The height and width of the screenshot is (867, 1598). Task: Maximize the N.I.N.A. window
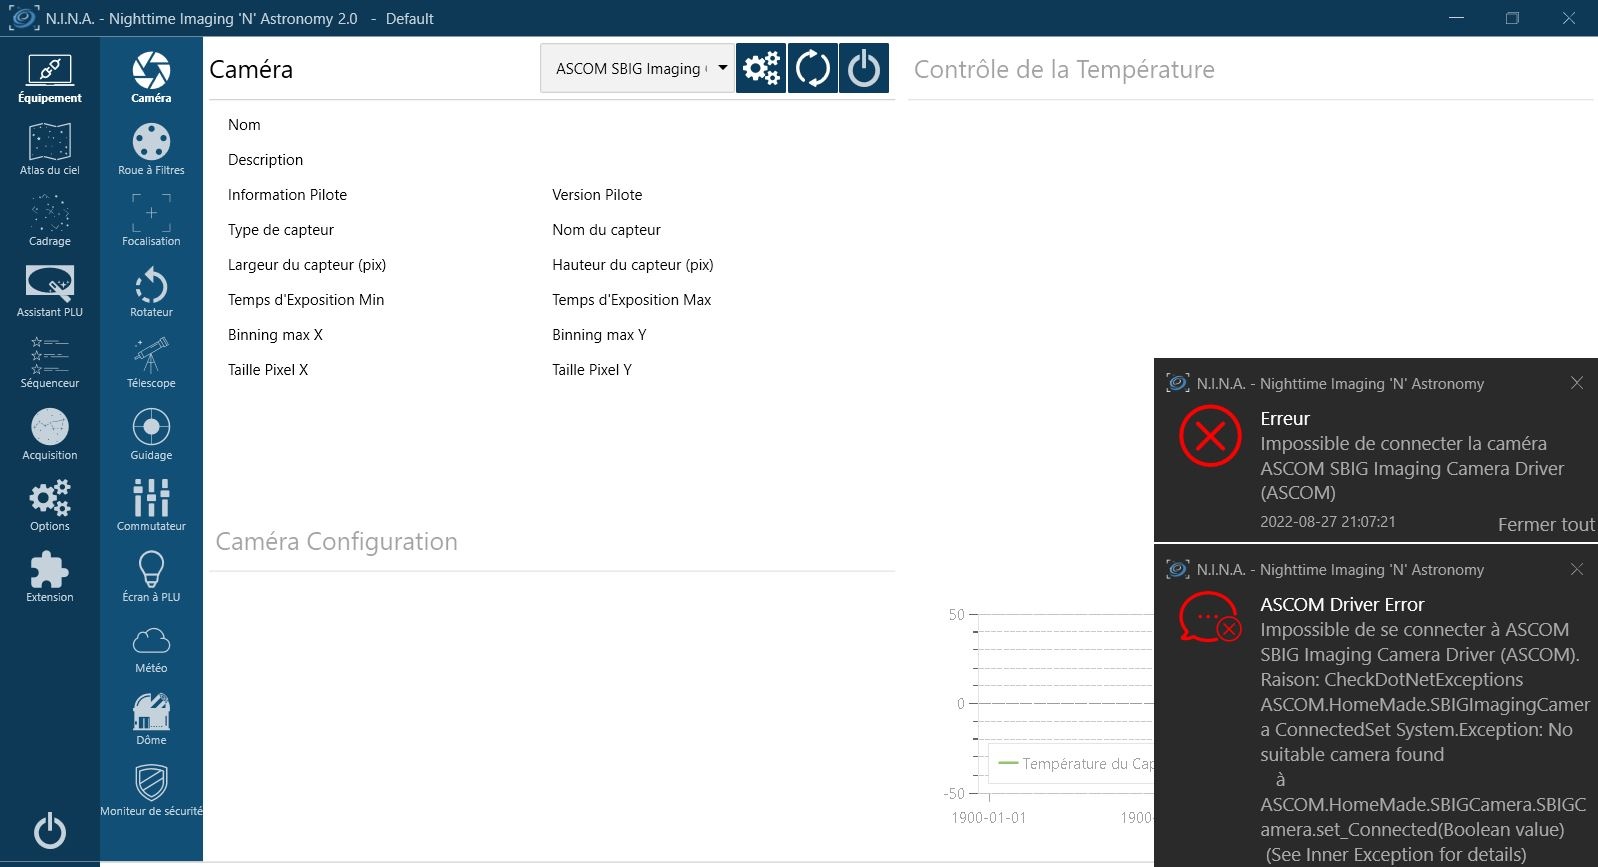tap(1513, 18)
